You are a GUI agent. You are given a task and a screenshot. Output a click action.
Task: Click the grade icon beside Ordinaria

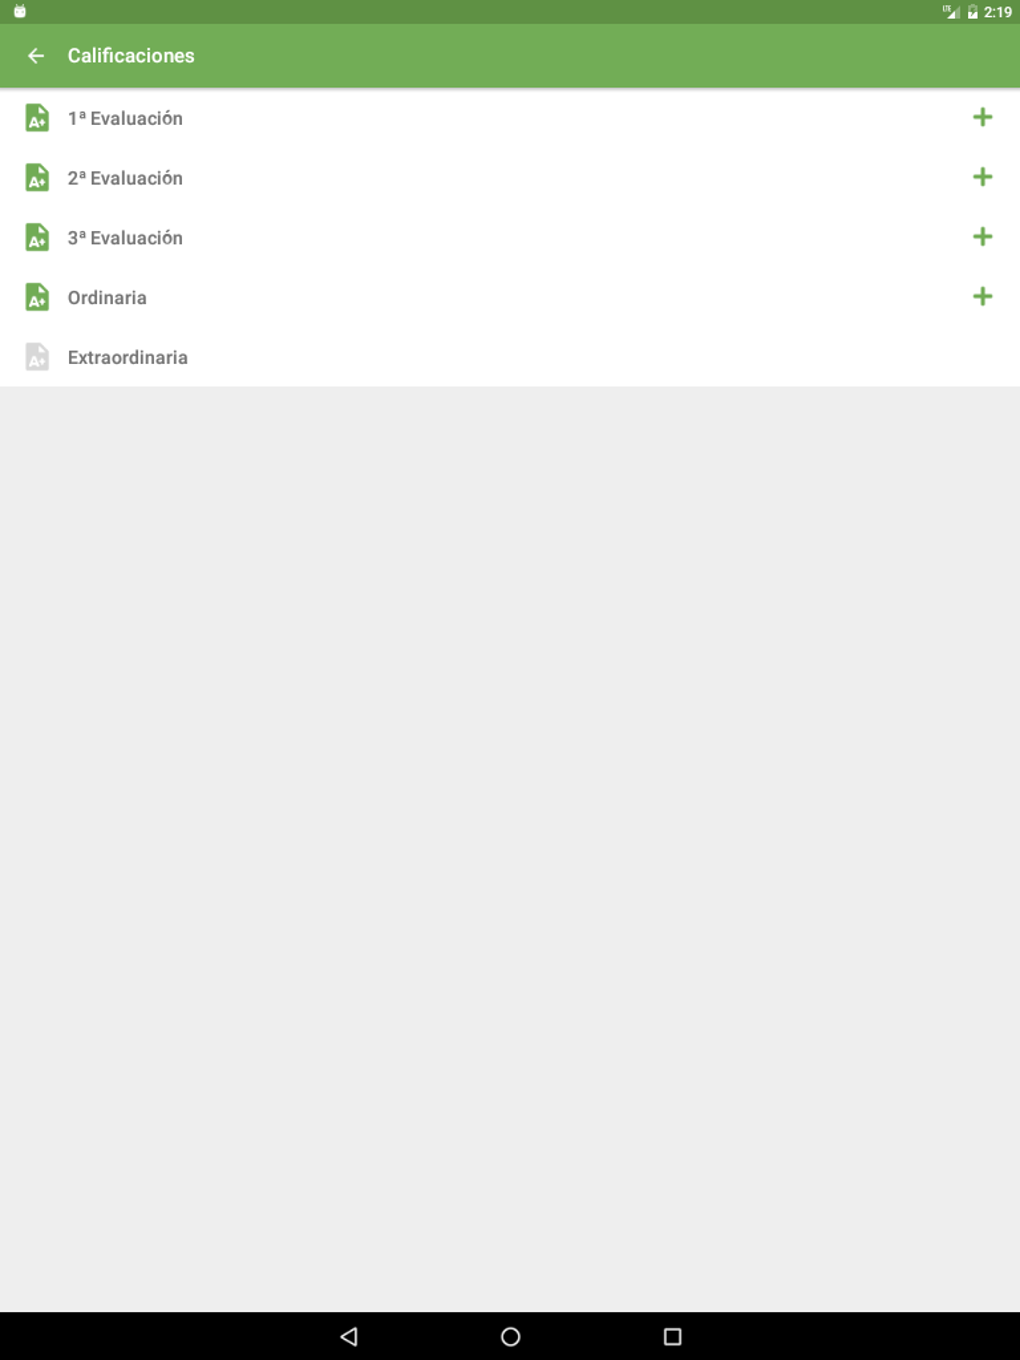[x=37, y=298]
